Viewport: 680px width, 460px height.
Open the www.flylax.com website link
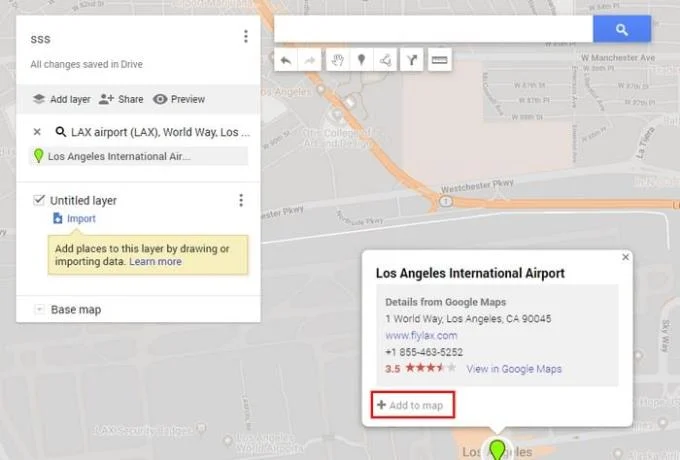coord(421,336)
